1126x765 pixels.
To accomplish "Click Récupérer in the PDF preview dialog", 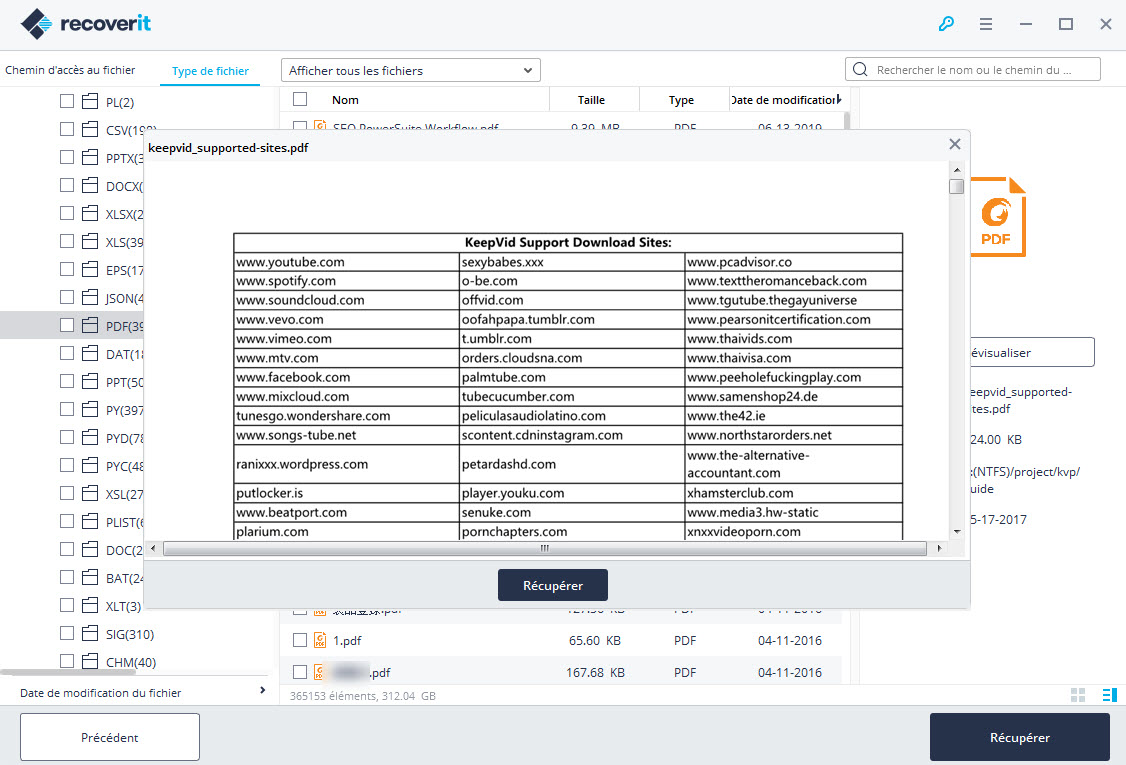I will click(553, 585).
